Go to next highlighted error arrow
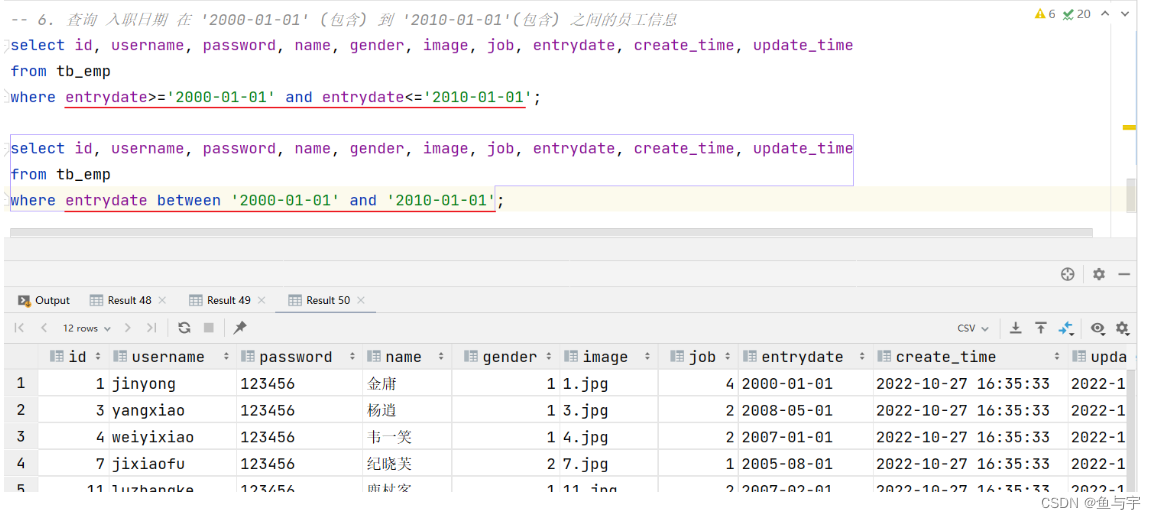 click(1125, 14)
